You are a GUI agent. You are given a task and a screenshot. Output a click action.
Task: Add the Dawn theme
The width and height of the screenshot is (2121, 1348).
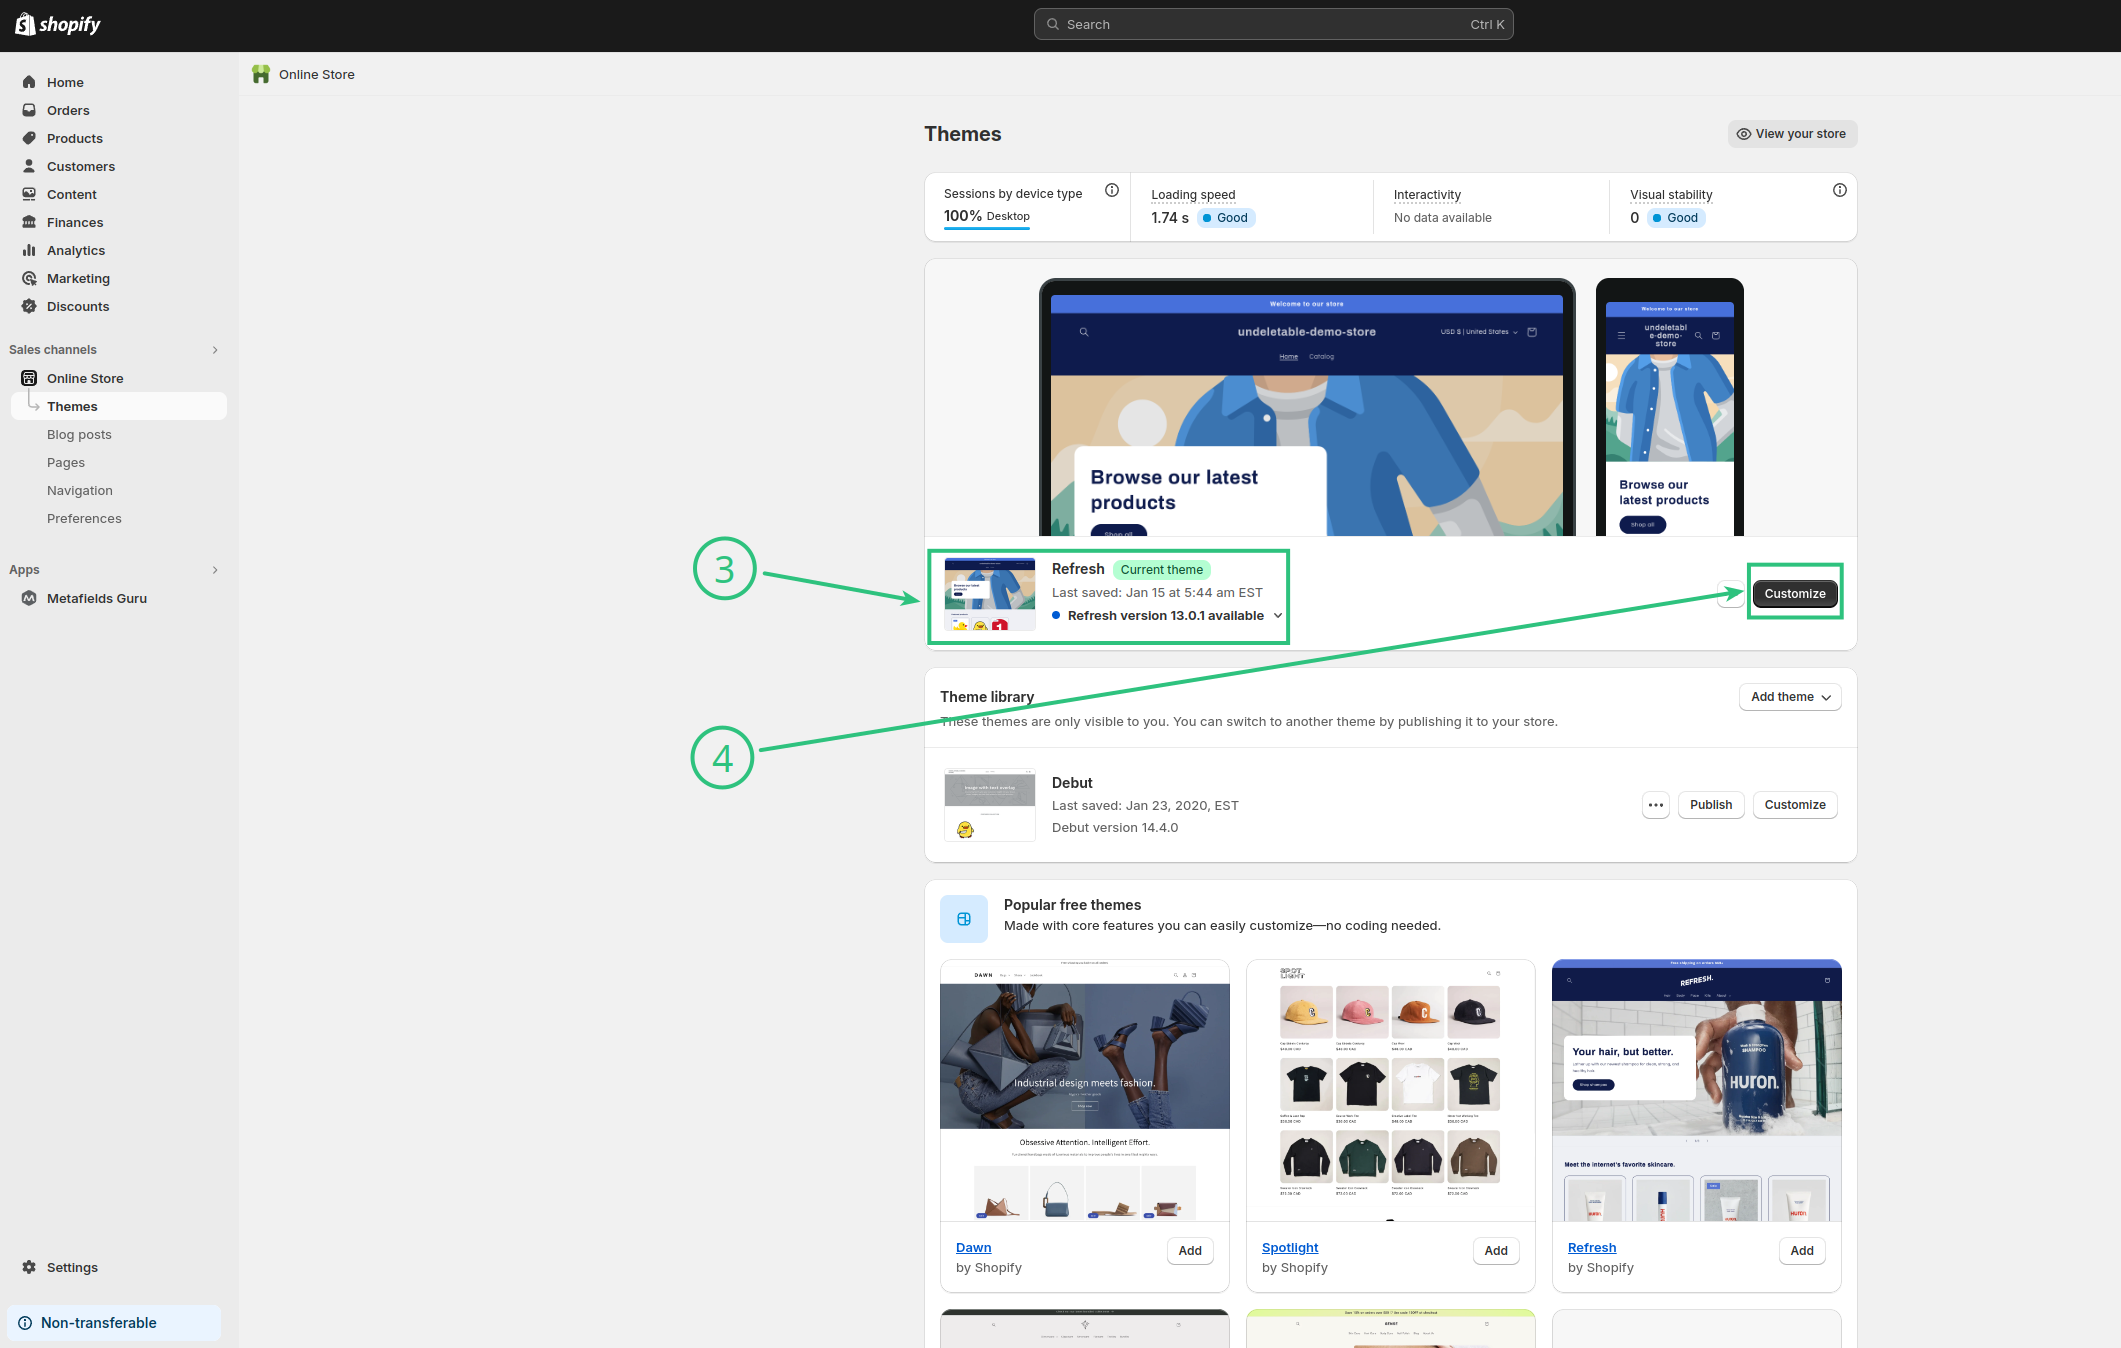[x=1190, y=1251]
